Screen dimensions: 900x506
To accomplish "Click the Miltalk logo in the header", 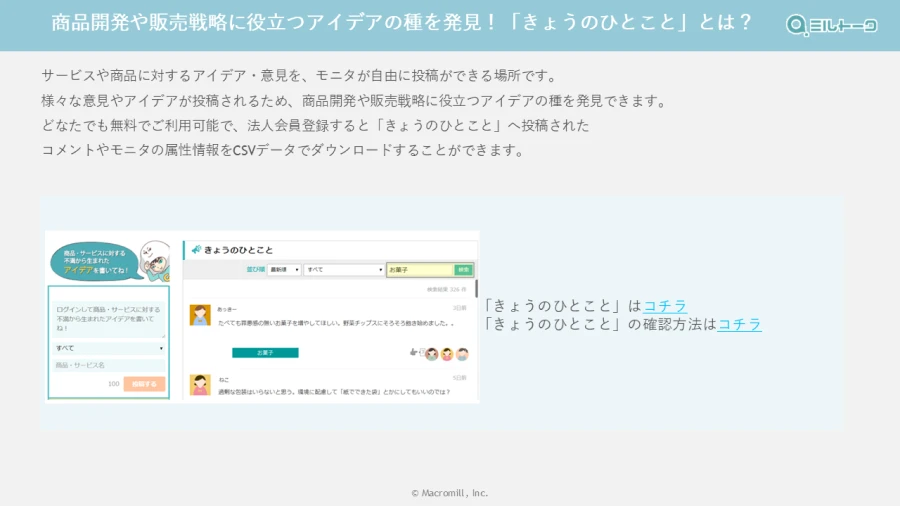I will click(831, 25).
